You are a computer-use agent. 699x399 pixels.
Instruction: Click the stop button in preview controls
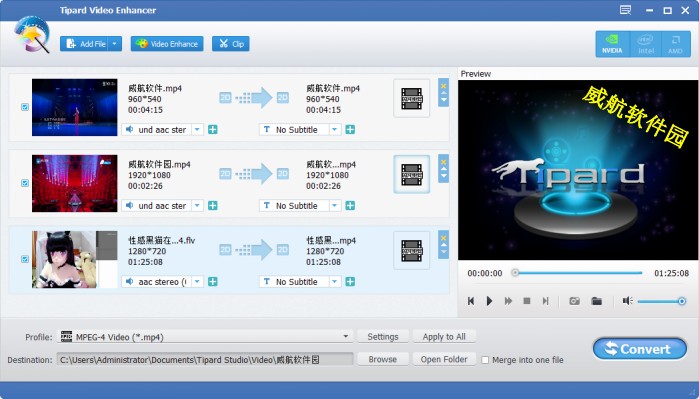(x=526, y=301)
